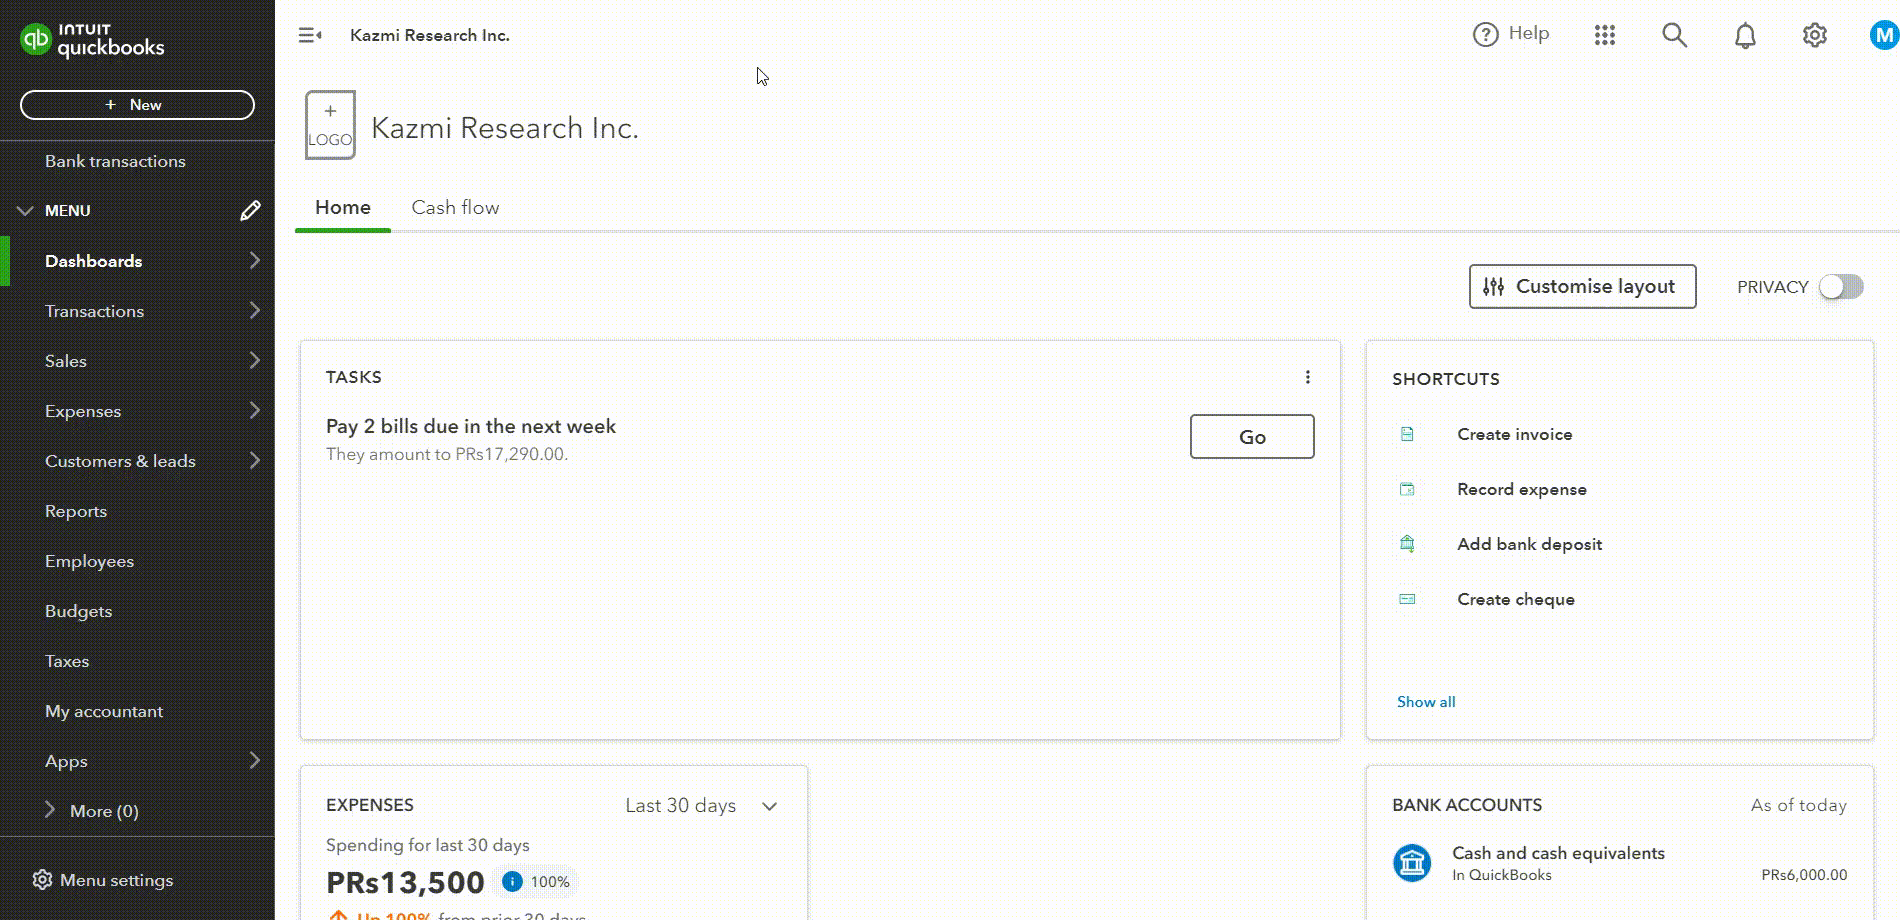This screenshot has width=1900, height=920.
Task: Toggle the PRIVACY switch
Action: (1841, 287)
